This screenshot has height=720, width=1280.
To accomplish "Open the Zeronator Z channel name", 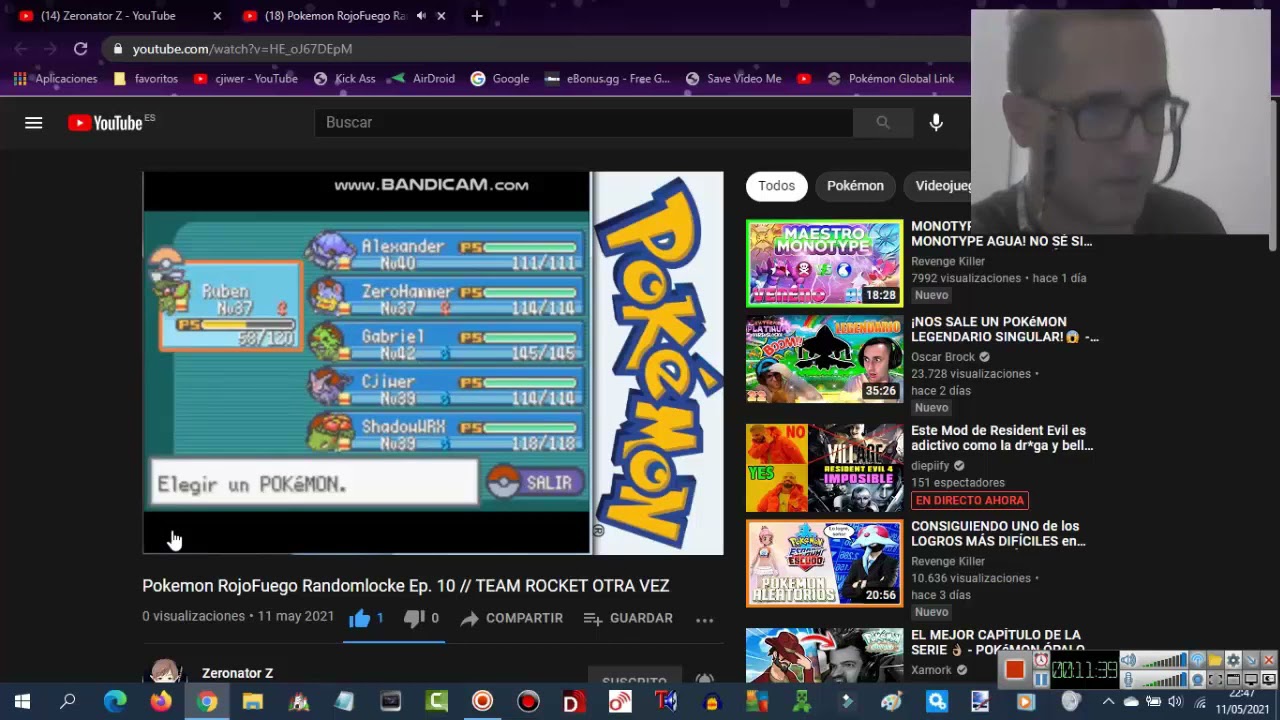I will click(x=237, y=673).
